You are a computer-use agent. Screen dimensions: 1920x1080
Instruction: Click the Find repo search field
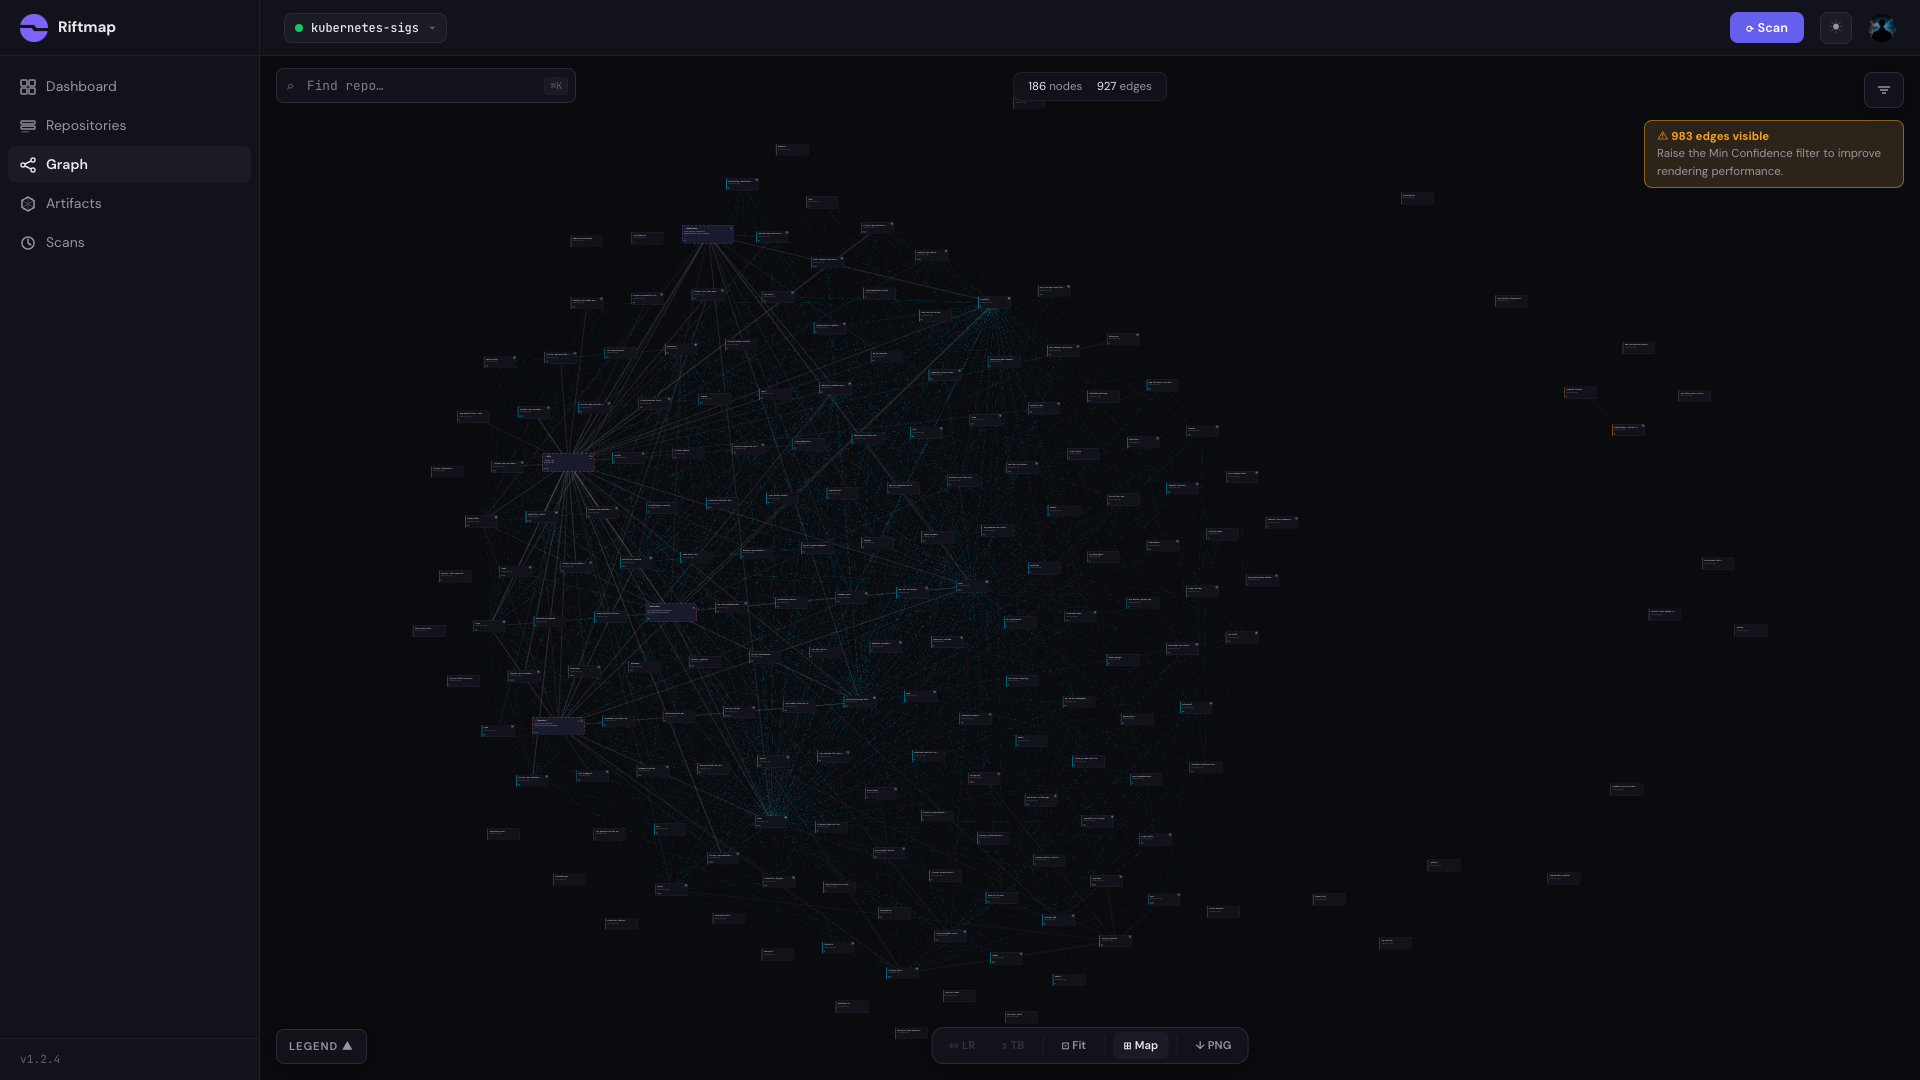coord(426,86)
